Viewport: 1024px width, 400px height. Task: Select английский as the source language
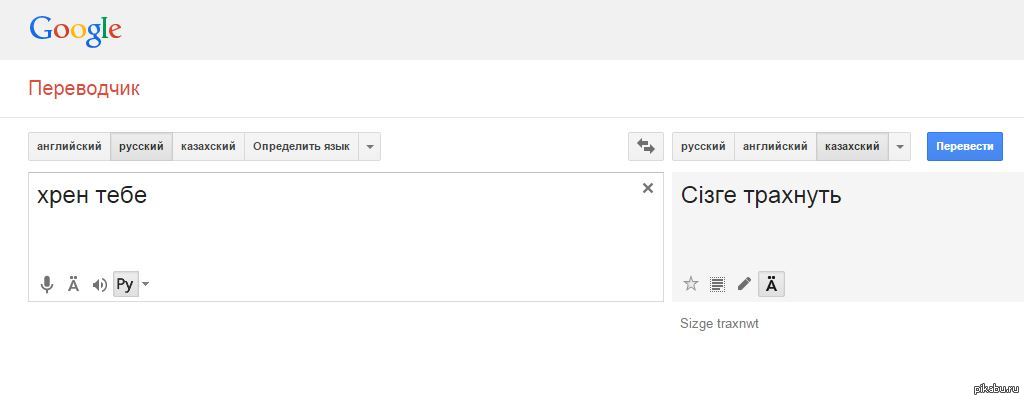(x=69, y=147)
